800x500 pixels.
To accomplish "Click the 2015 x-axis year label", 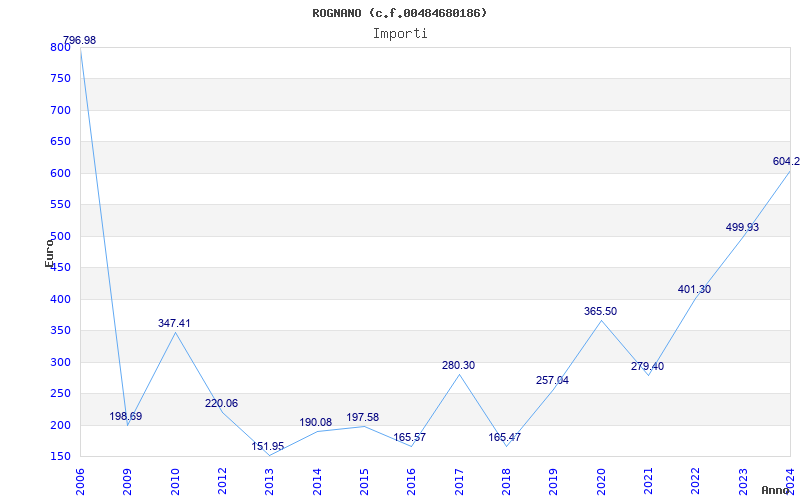I will 364,482.
